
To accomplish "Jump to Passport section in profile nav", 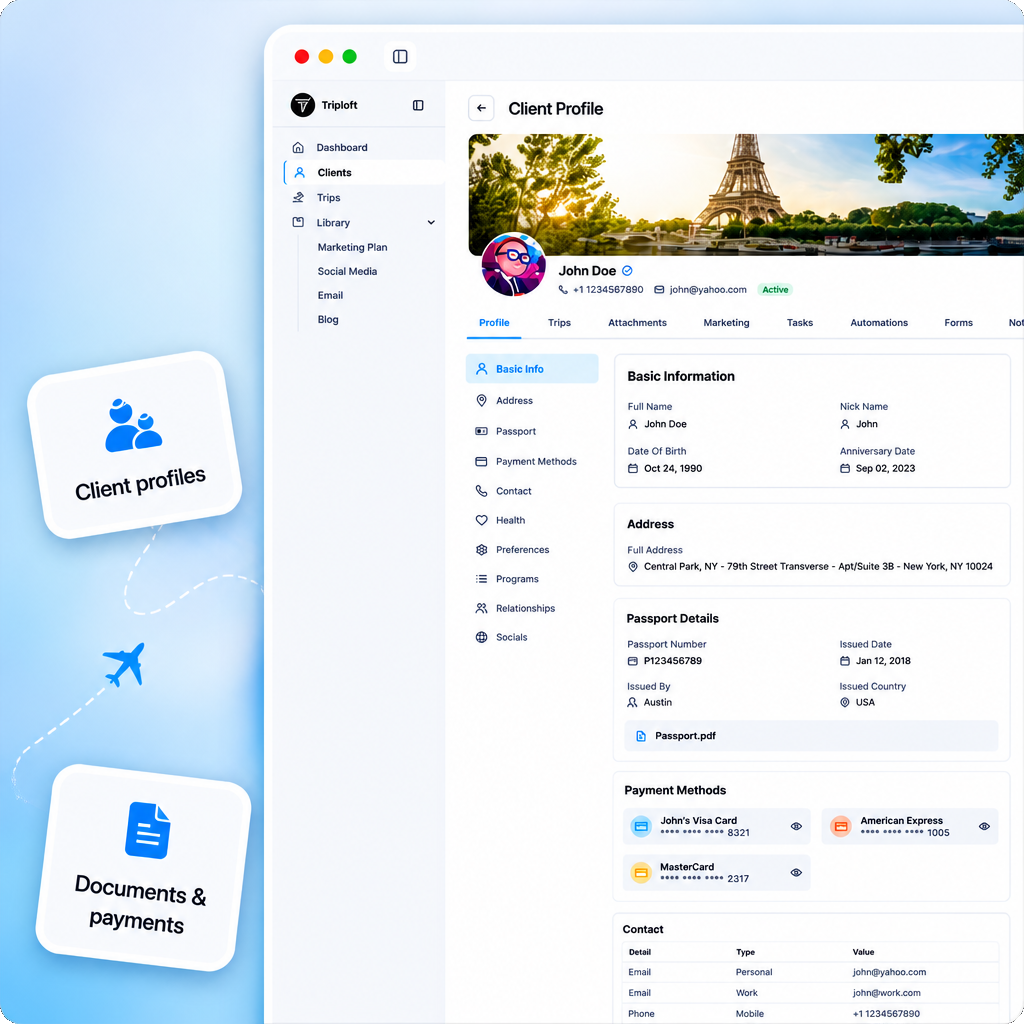I will click(515, 432).
